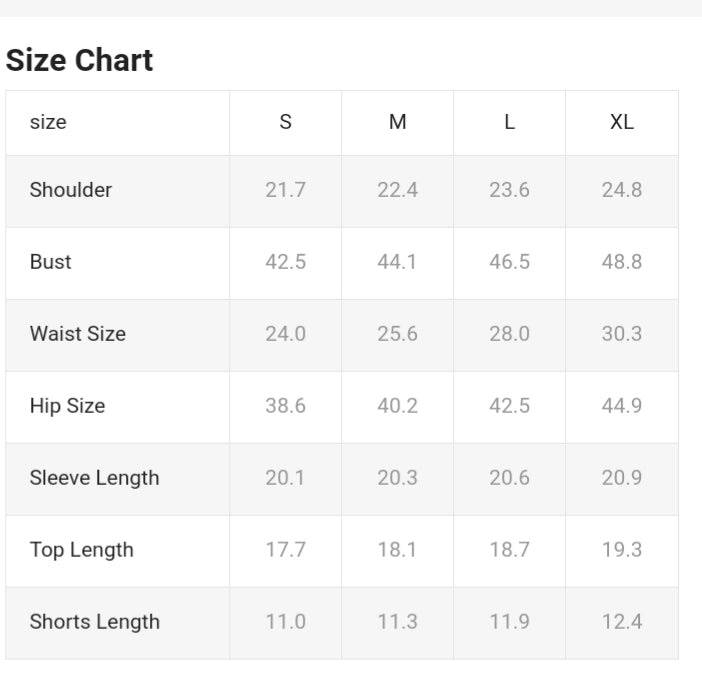
Task: Click the Waist value 28.0 for L
Action: click(x=510, y=334)
